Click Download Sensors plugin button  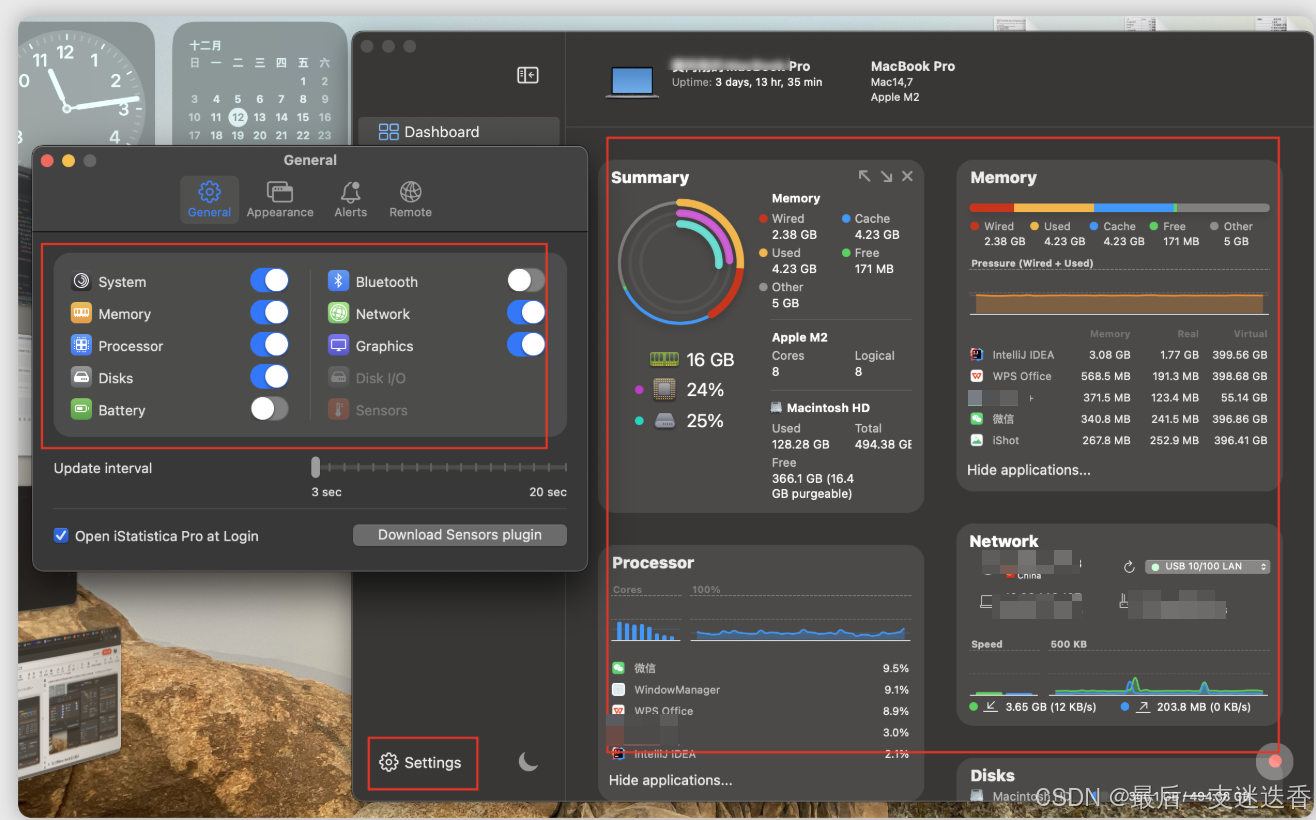[460, 535]
